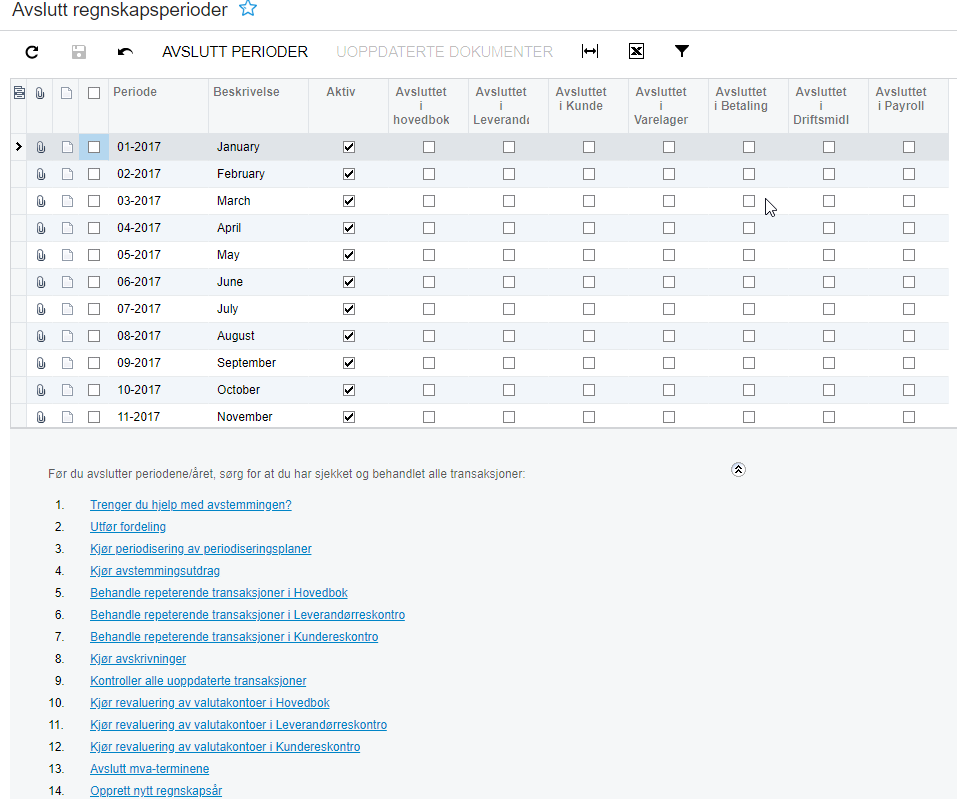Click AVSLUTT PERIODER button
The width and height of the screenshot is (957, 799).
tap(235, 52)
